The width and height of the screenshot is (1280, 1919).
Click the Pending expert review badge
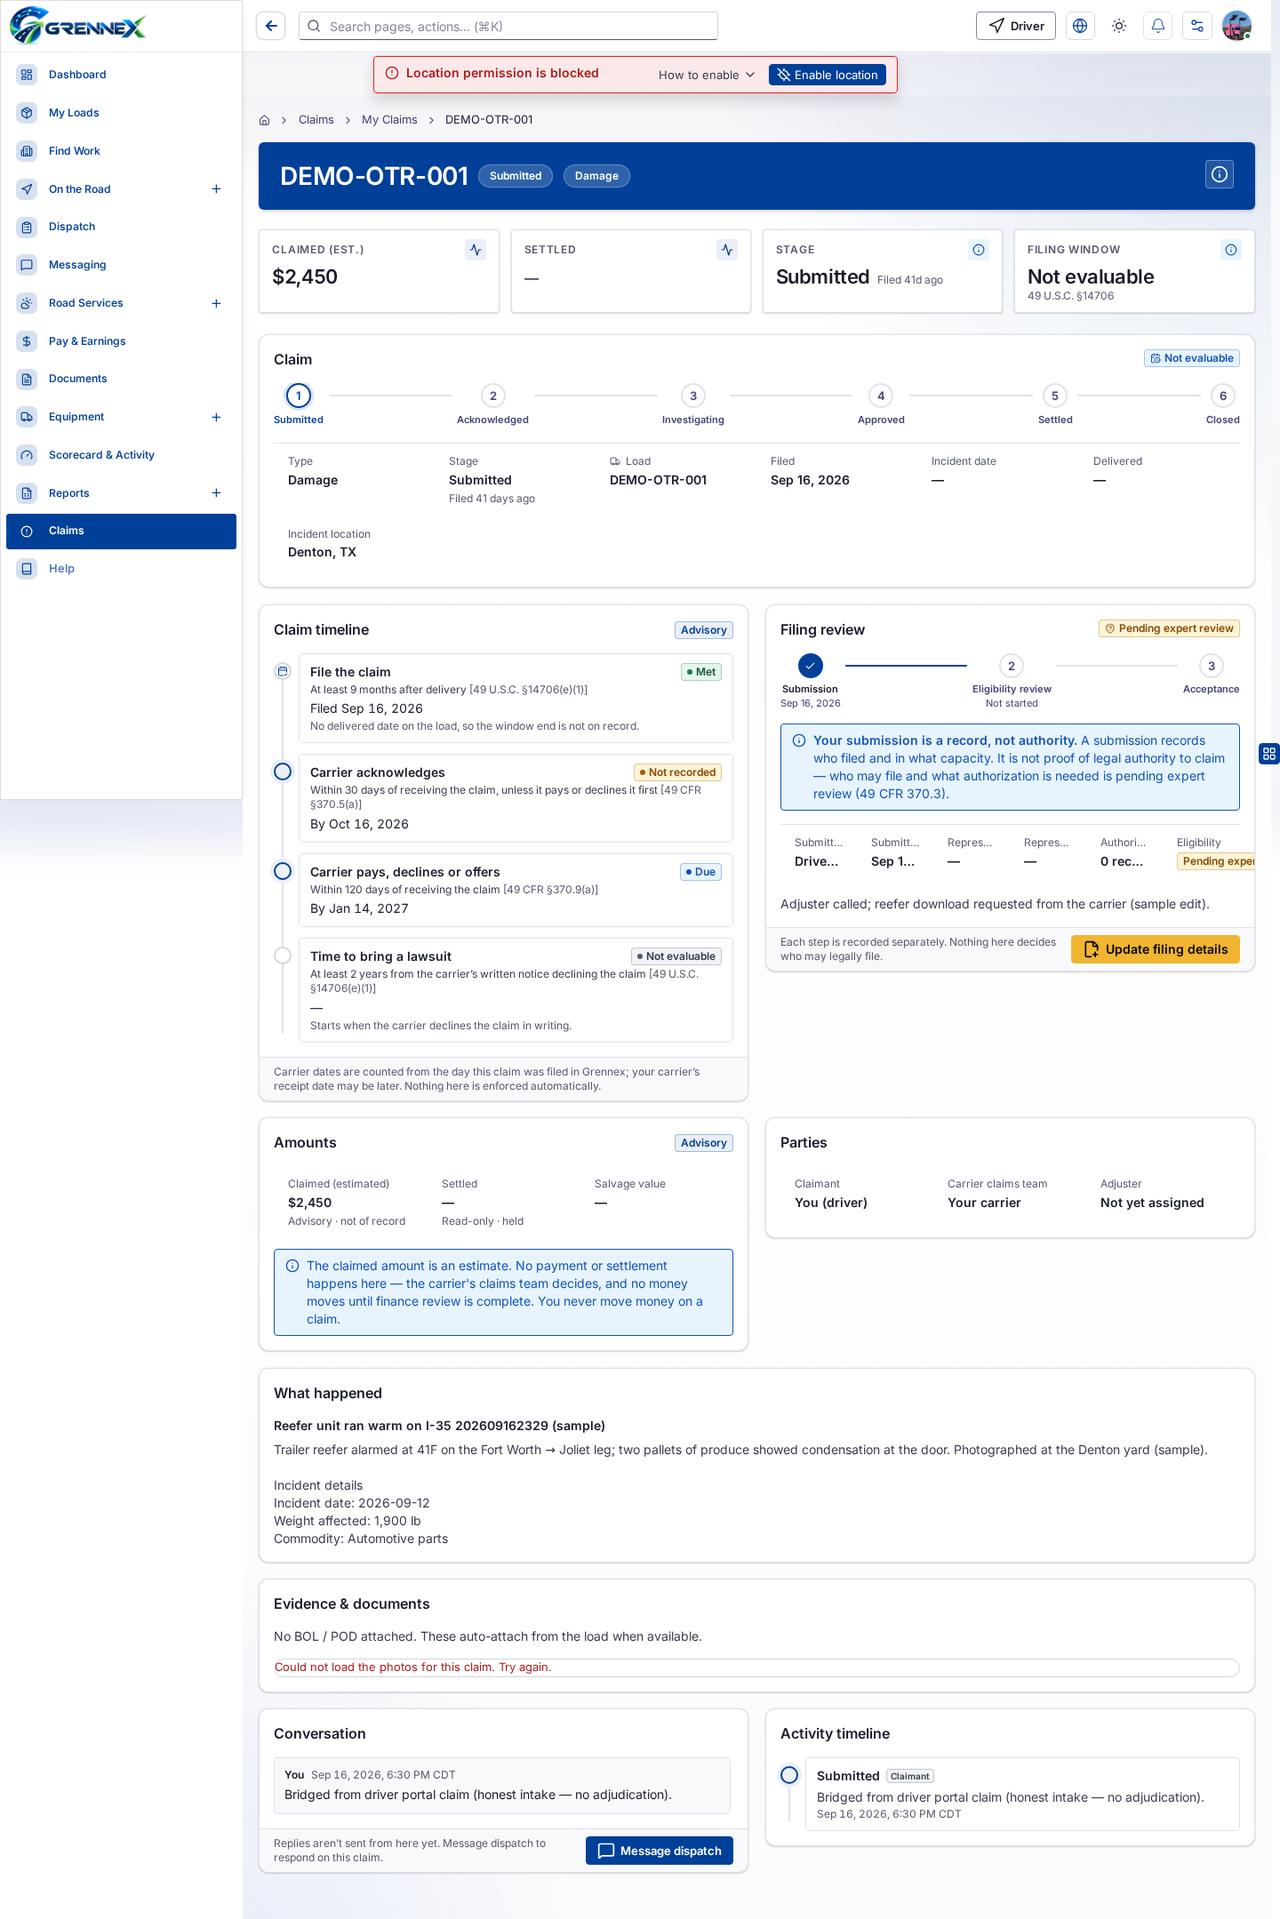(x=1169, y=628)
